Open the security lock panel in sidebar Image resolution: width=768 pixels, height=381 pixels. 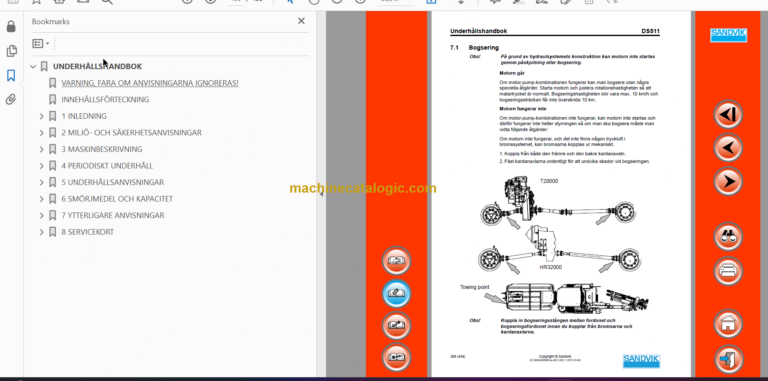(11, 26)
